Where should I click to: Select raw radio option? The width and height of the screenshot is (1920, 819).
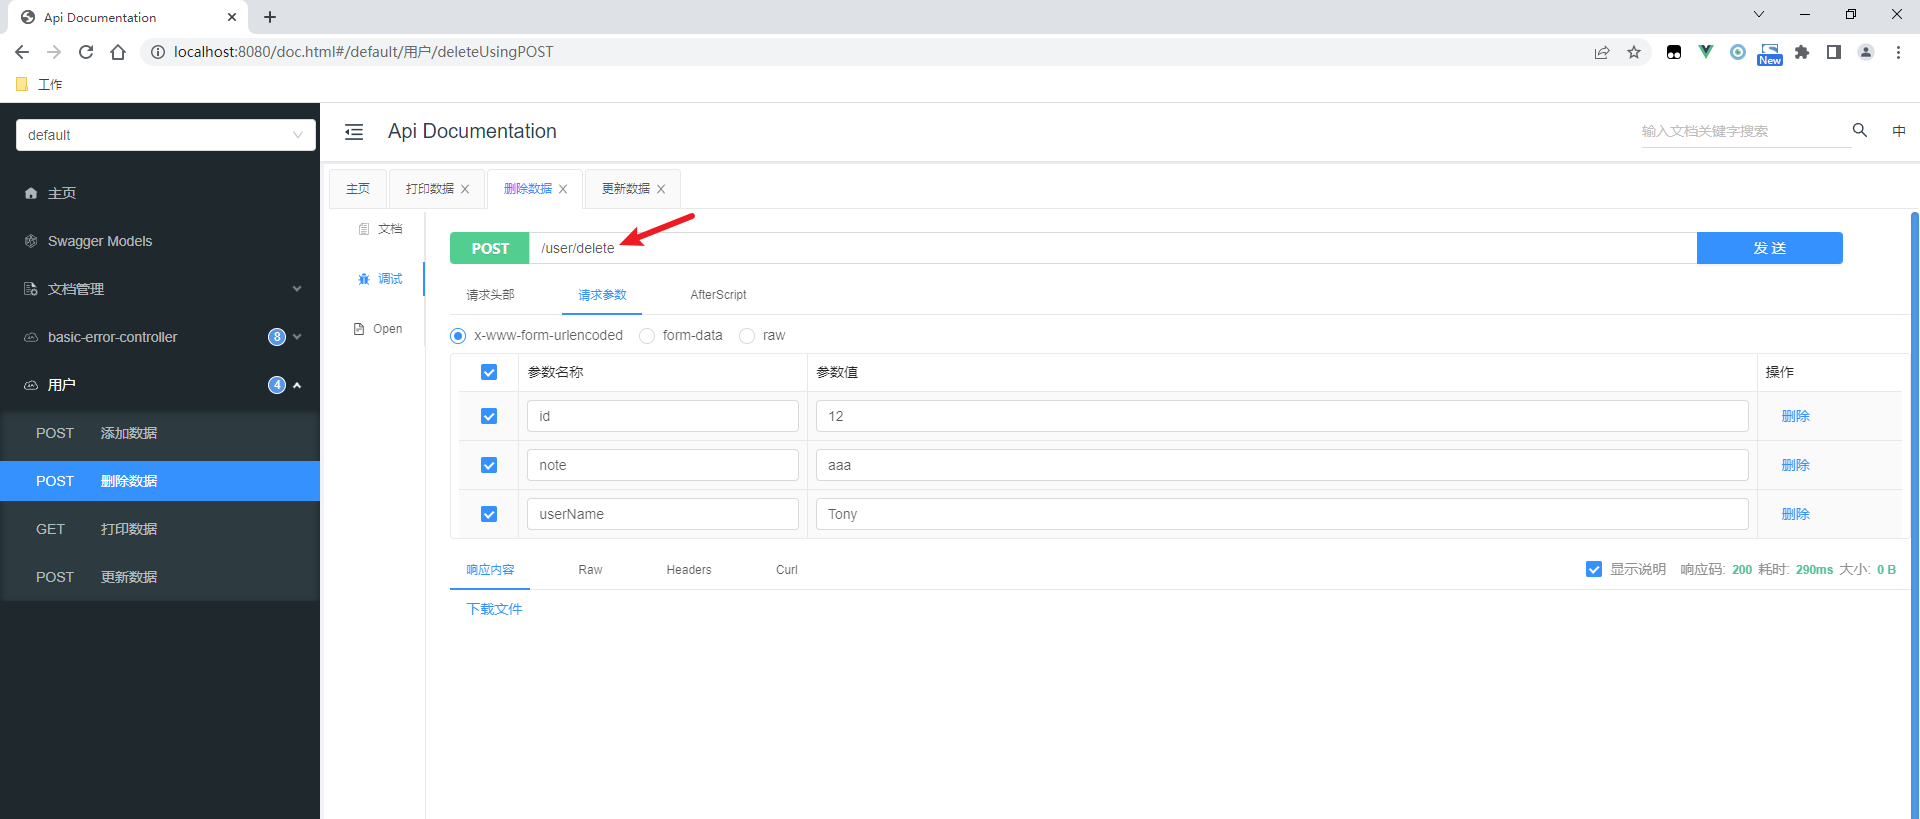coord(747,336)
